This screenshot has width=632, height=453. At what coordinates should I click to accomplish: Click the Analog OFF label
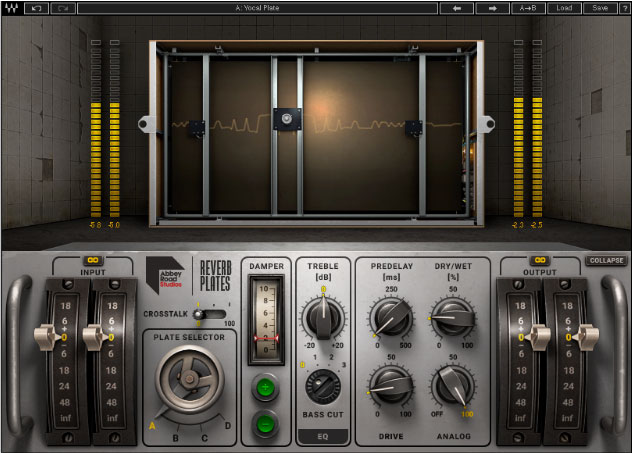point(437,414)
